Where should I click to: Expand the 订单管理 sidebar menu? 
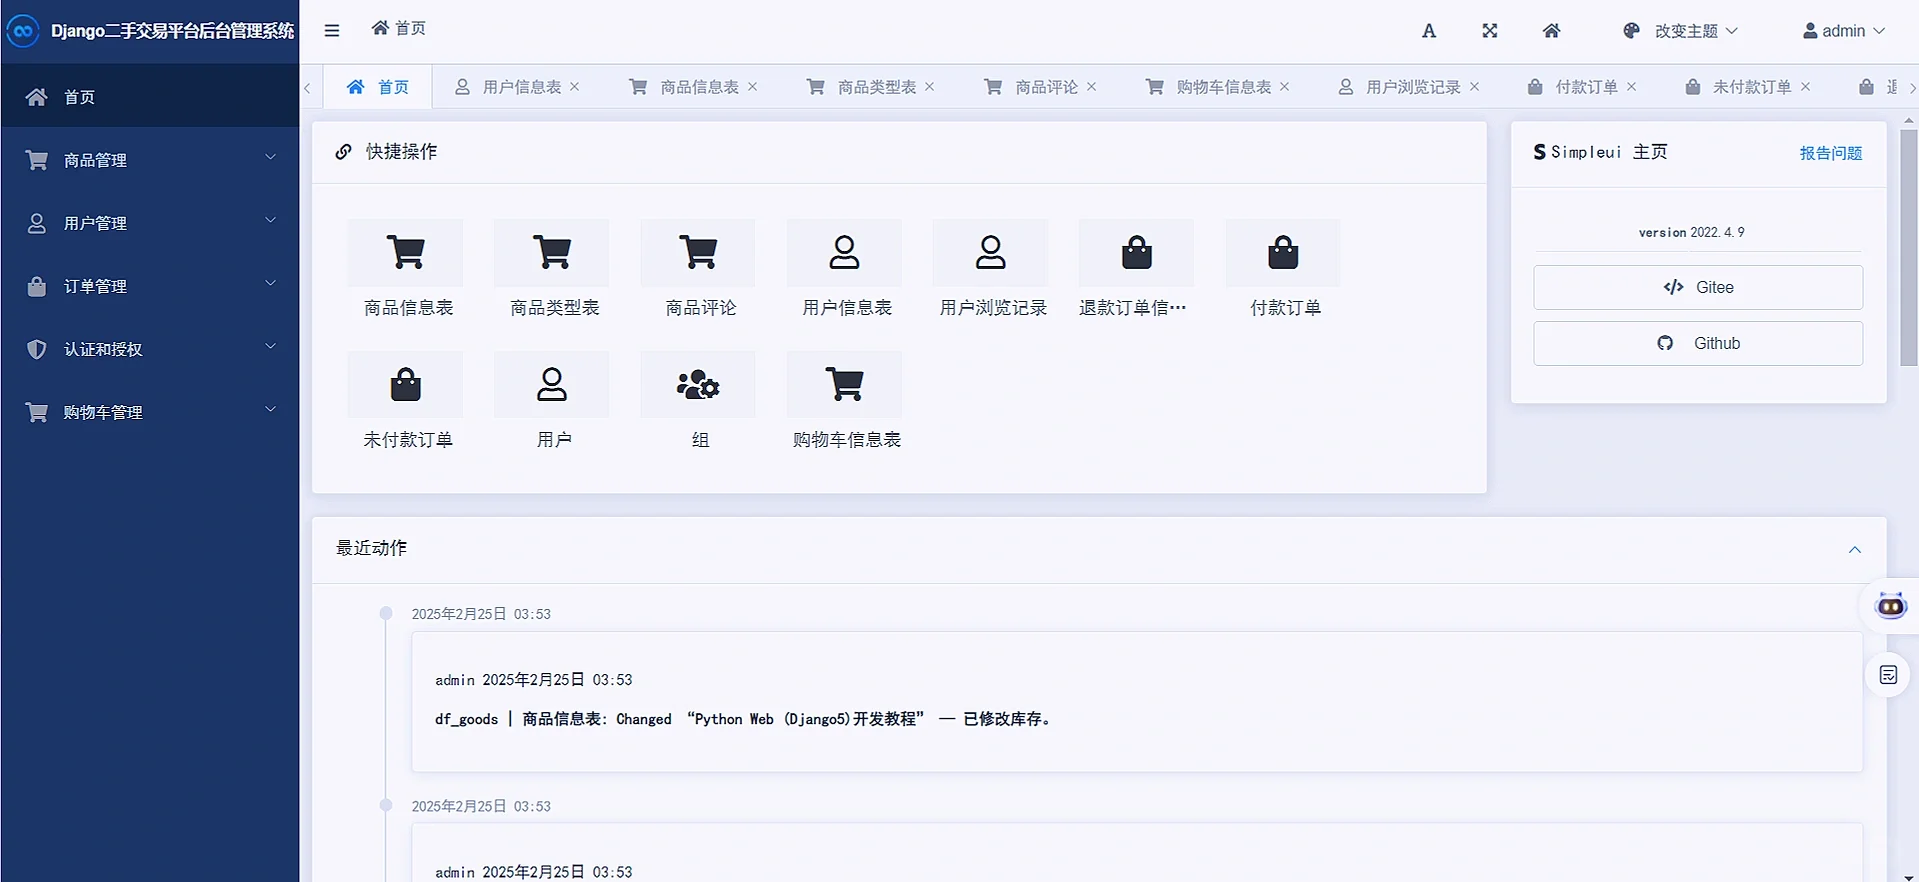[150, 286]
